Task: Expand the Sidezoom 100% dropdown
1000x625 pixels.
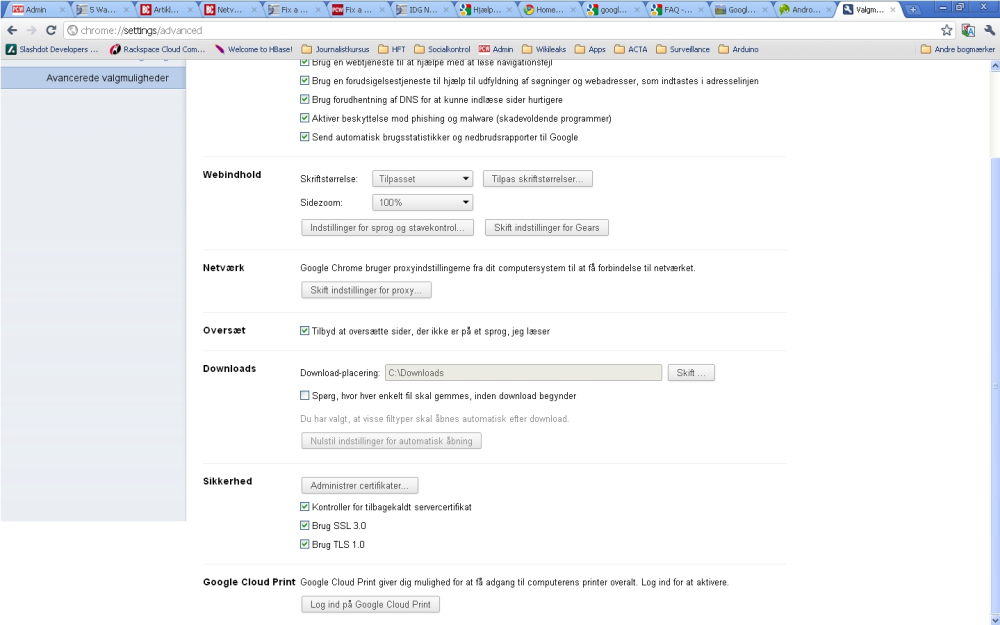Action: pyautogui.click(x=422, y=202)
